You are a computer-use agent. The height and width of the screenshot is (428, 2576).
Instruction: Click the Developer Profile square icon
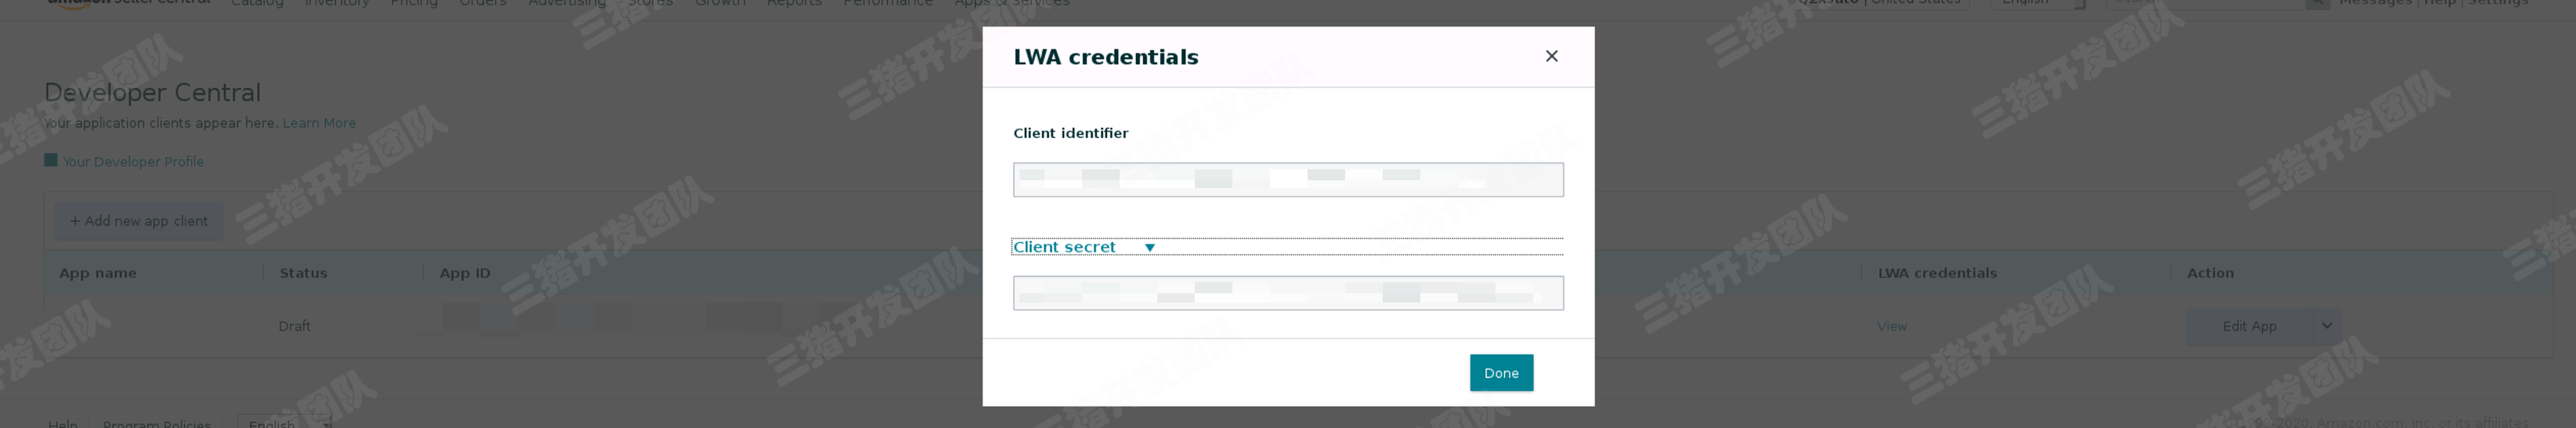pos(50,160)
